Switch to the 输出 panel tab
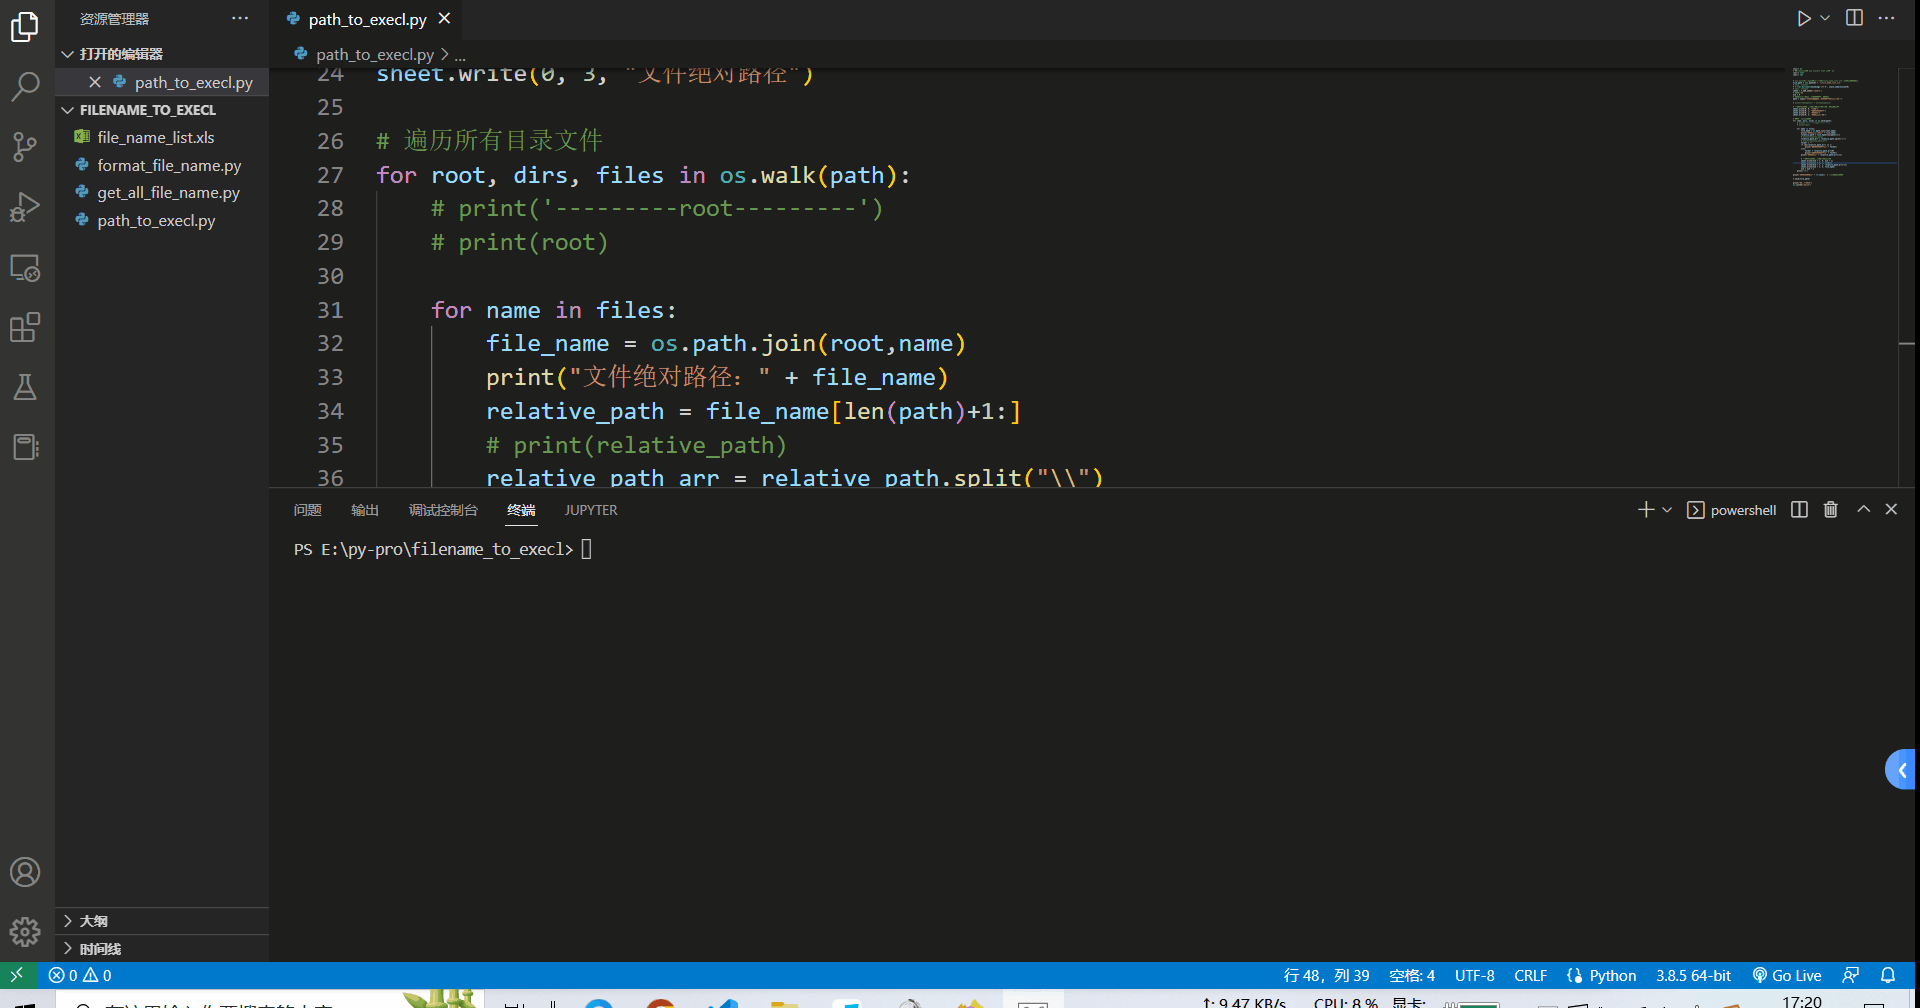Viewport: 1920px width, 1008px height. pos(364,510)
